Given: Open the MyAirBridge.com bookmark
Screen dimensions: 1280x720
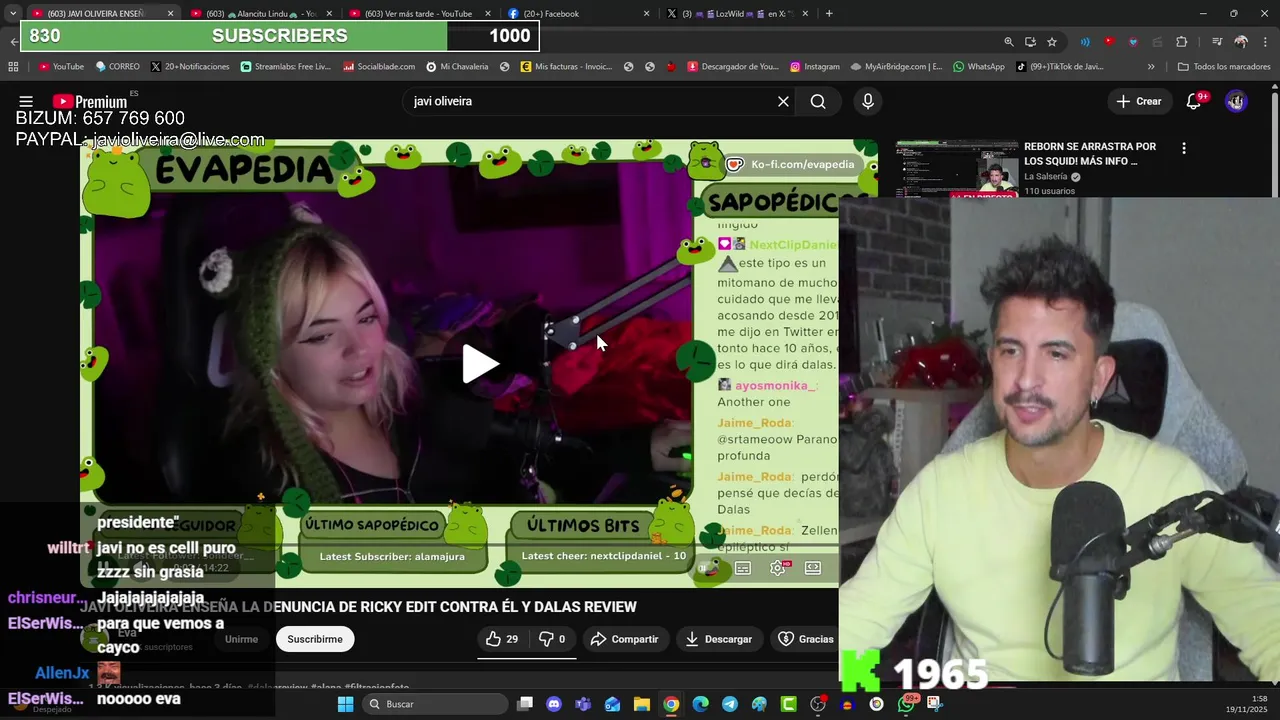Looking at the screenshot, I should coord(896,67).
